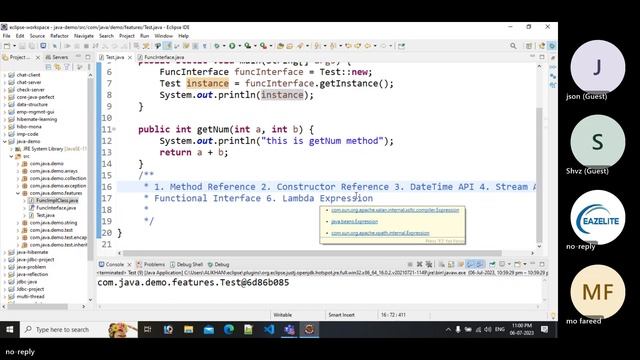Open the File menu

pos(7,36)
